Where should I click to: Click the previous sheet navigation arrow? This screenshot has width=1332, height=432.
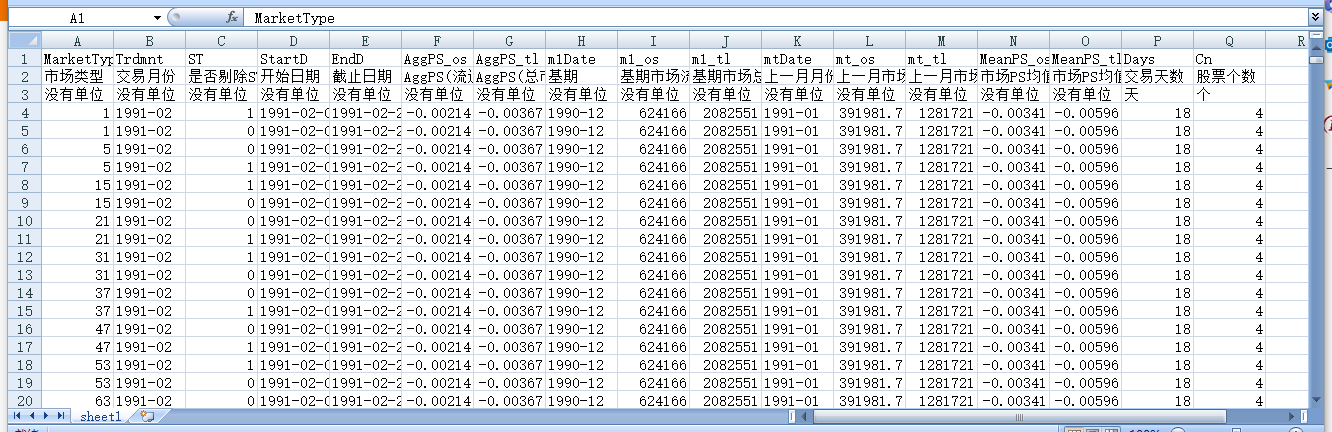30,415
